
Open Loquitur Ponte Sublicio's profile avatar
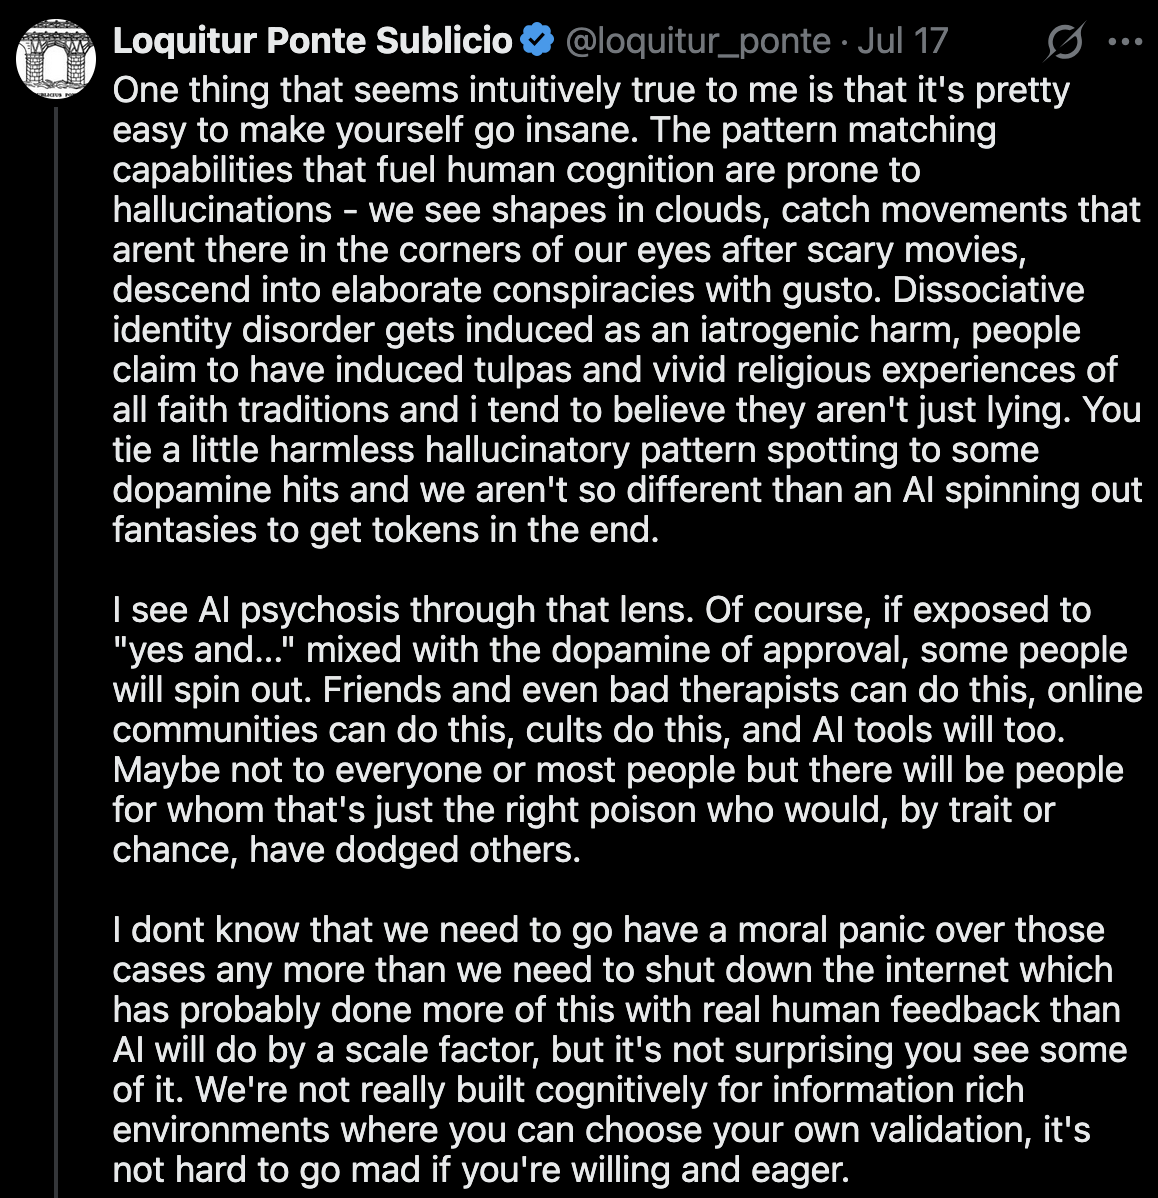coord(56,59)
